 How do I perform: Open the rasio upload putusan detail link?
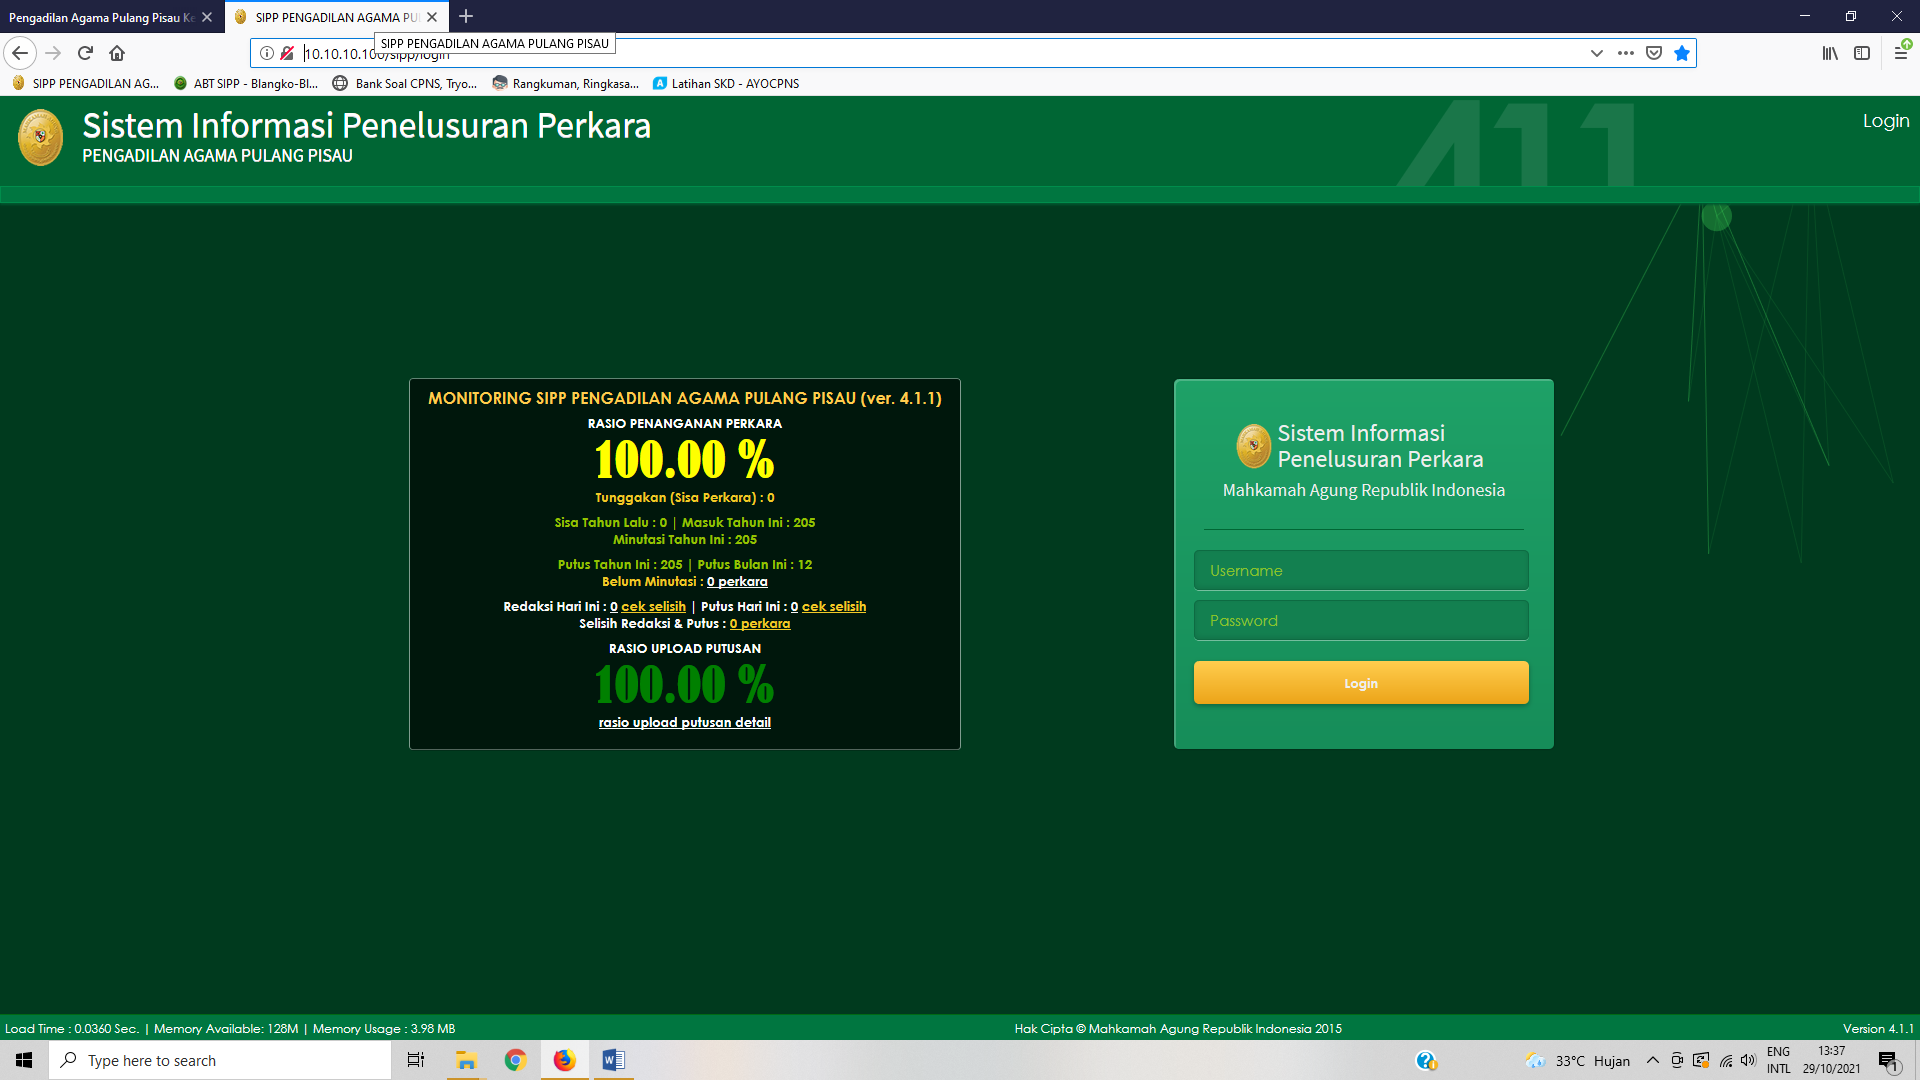684,722
